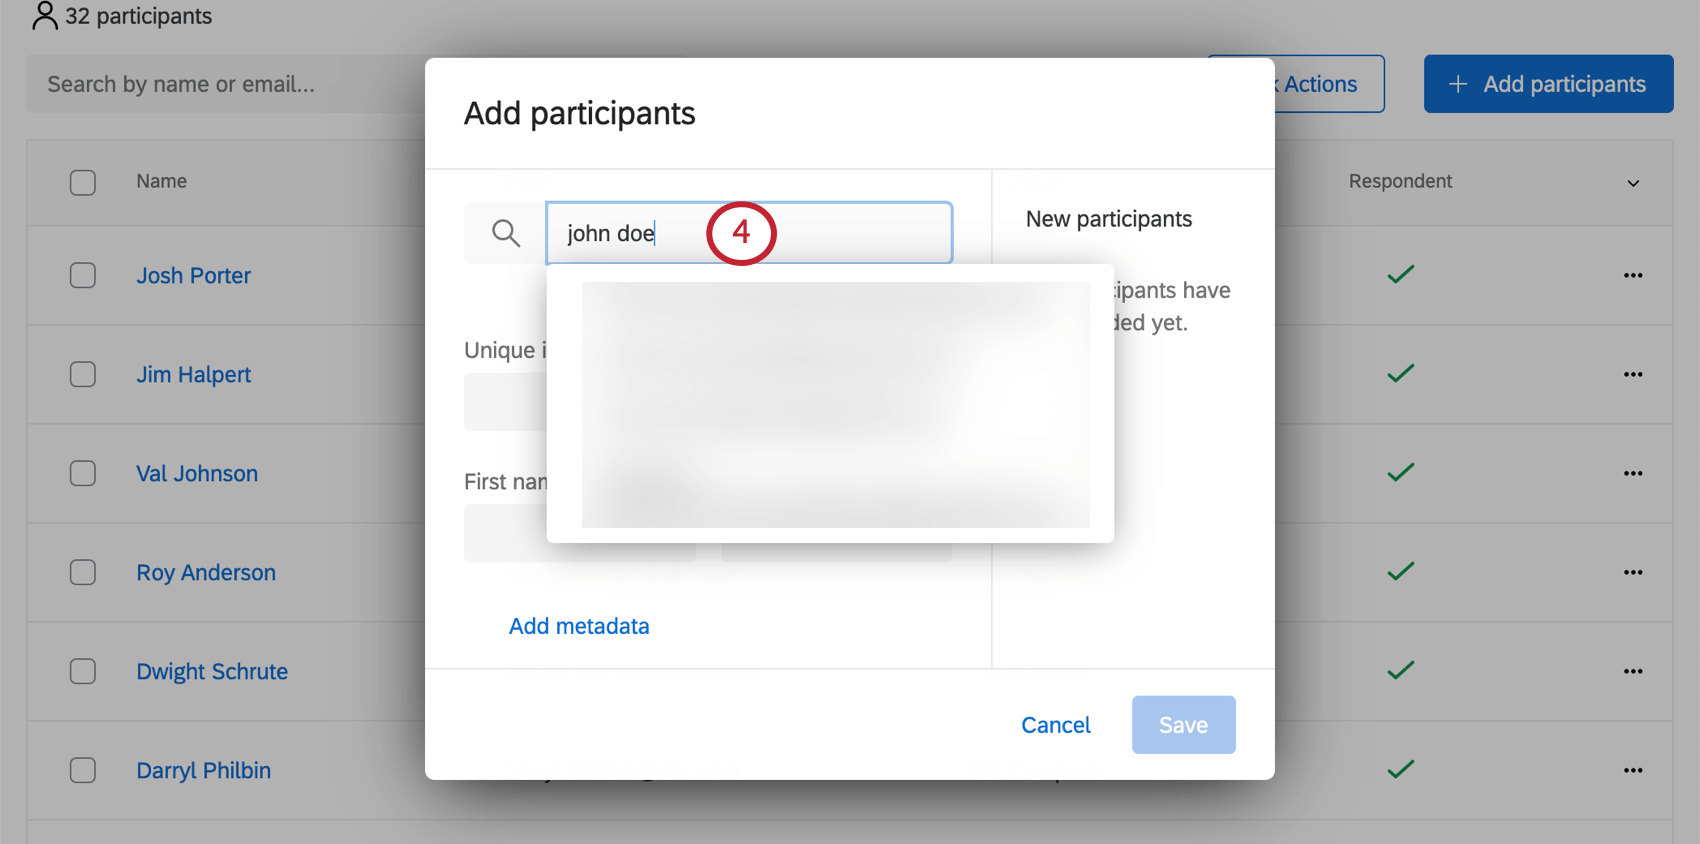Click the plus icon on Add participants button
Image resolution: width=1700 pixels, height=844 pixels.
pos(1458,84)
